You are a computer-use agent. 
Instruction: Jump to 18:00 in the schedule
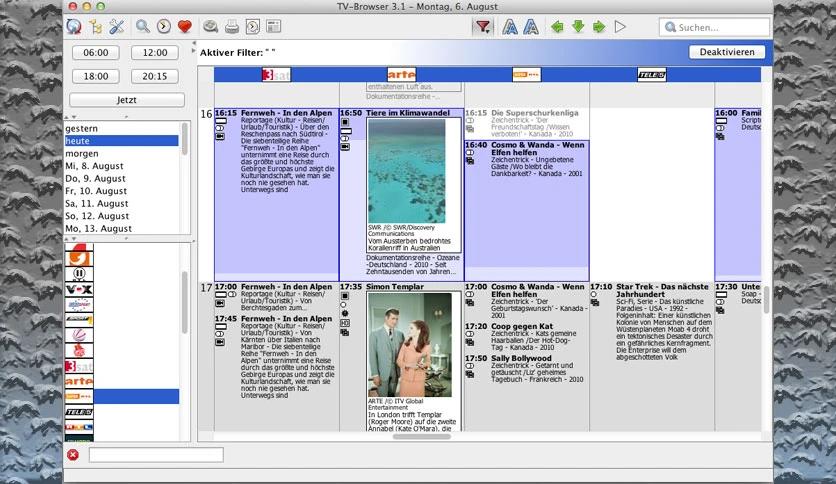pos(96,76)
